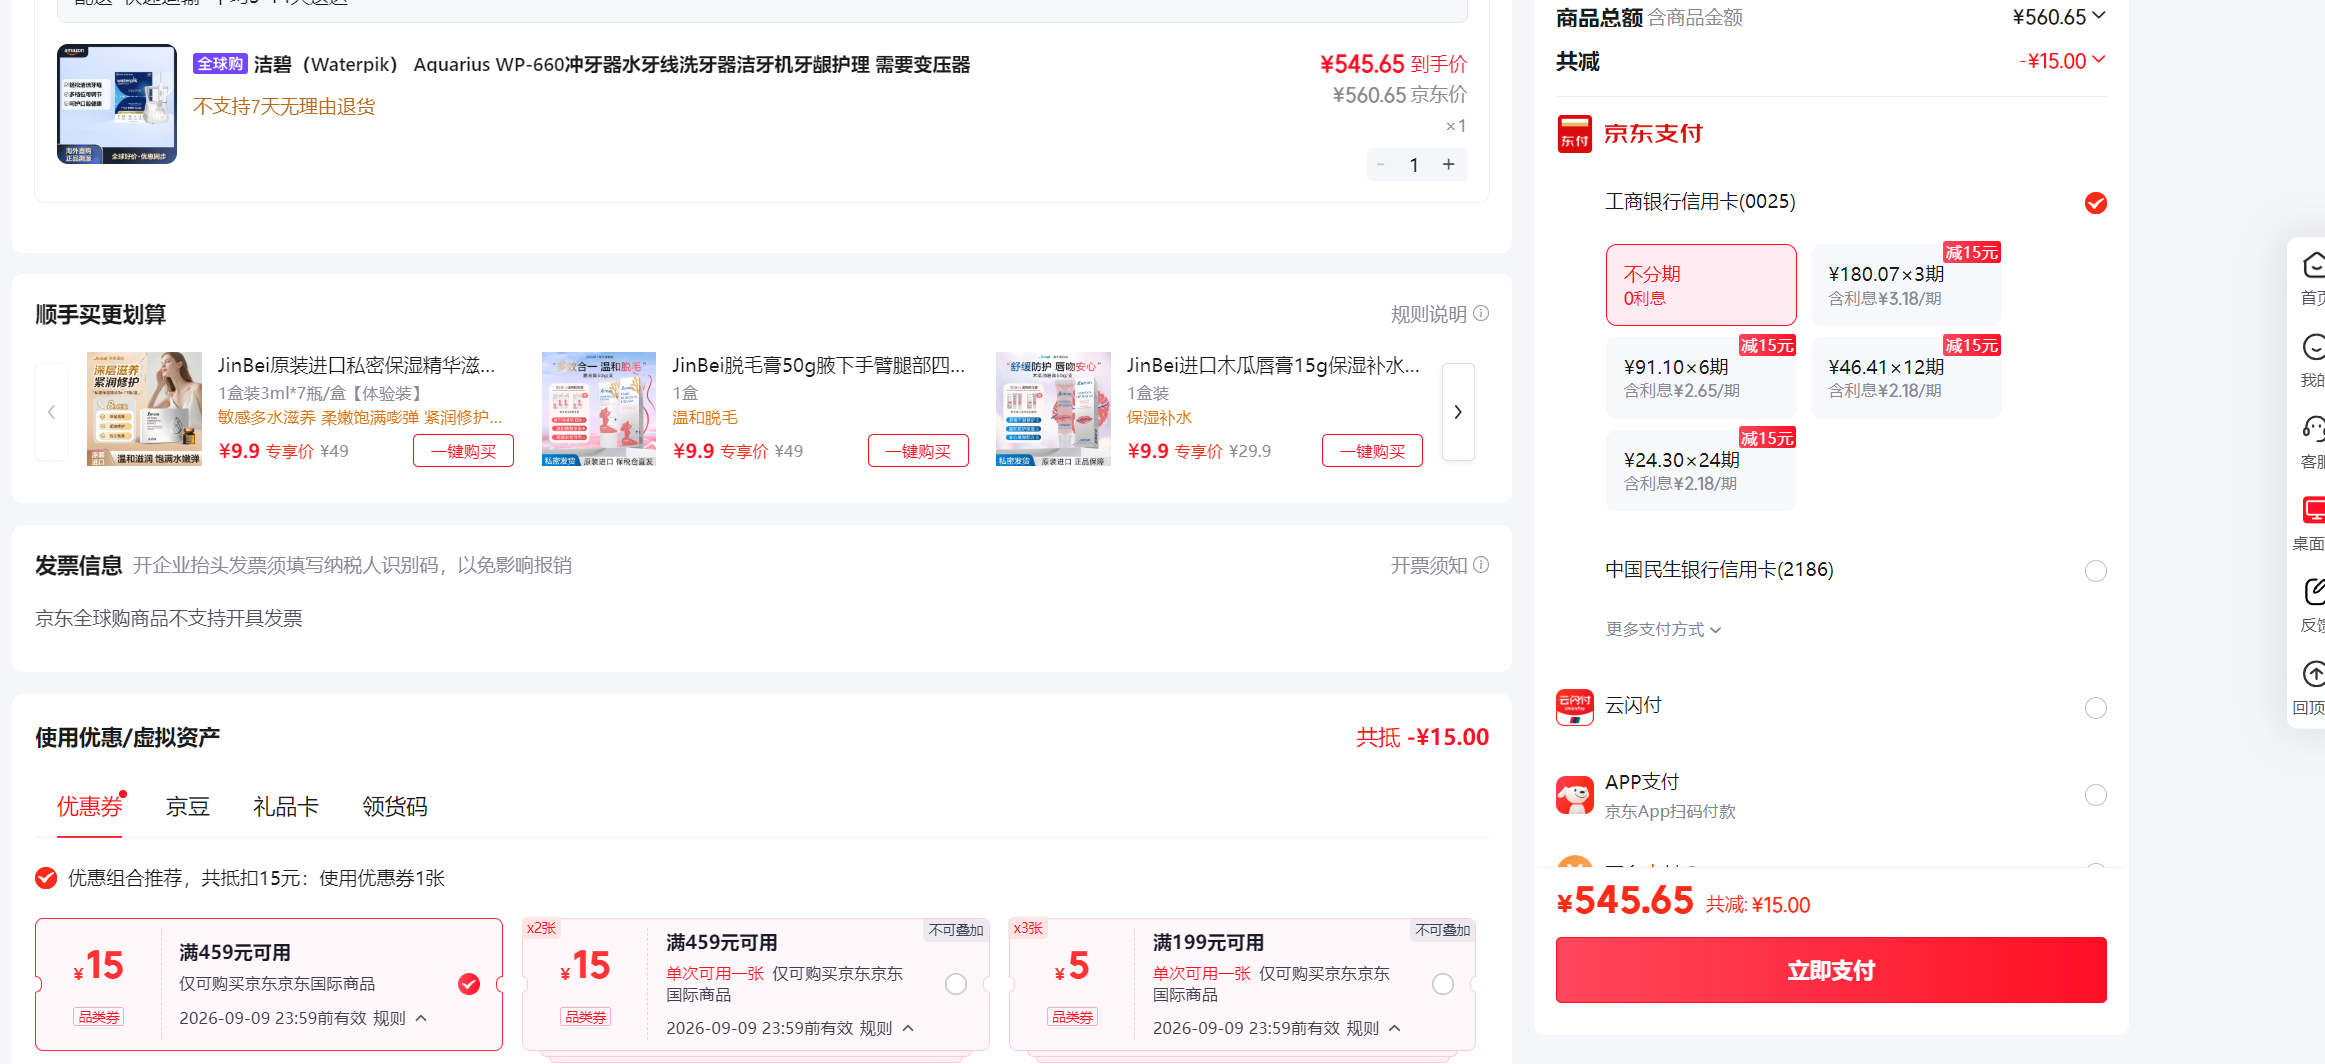Click 一键购买 for JinBei脱毛膏
2325x1064 pixels.
point(918,451)
